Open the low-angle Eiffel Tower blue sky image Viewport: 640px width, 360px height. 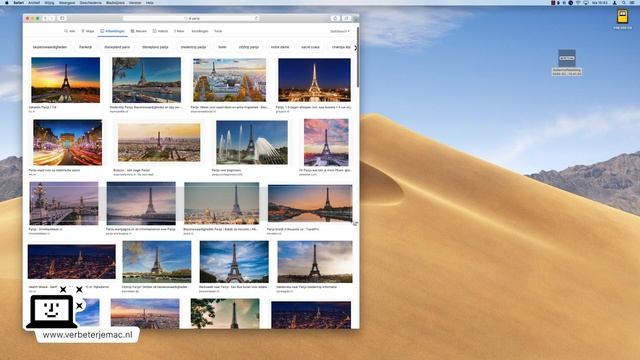point(234,262)
